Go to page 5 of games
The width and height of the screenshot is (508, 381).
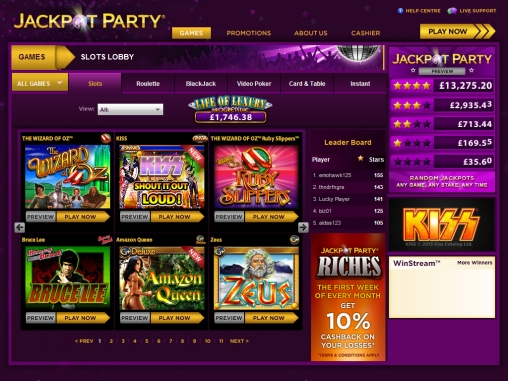click(x=147, y=341)
